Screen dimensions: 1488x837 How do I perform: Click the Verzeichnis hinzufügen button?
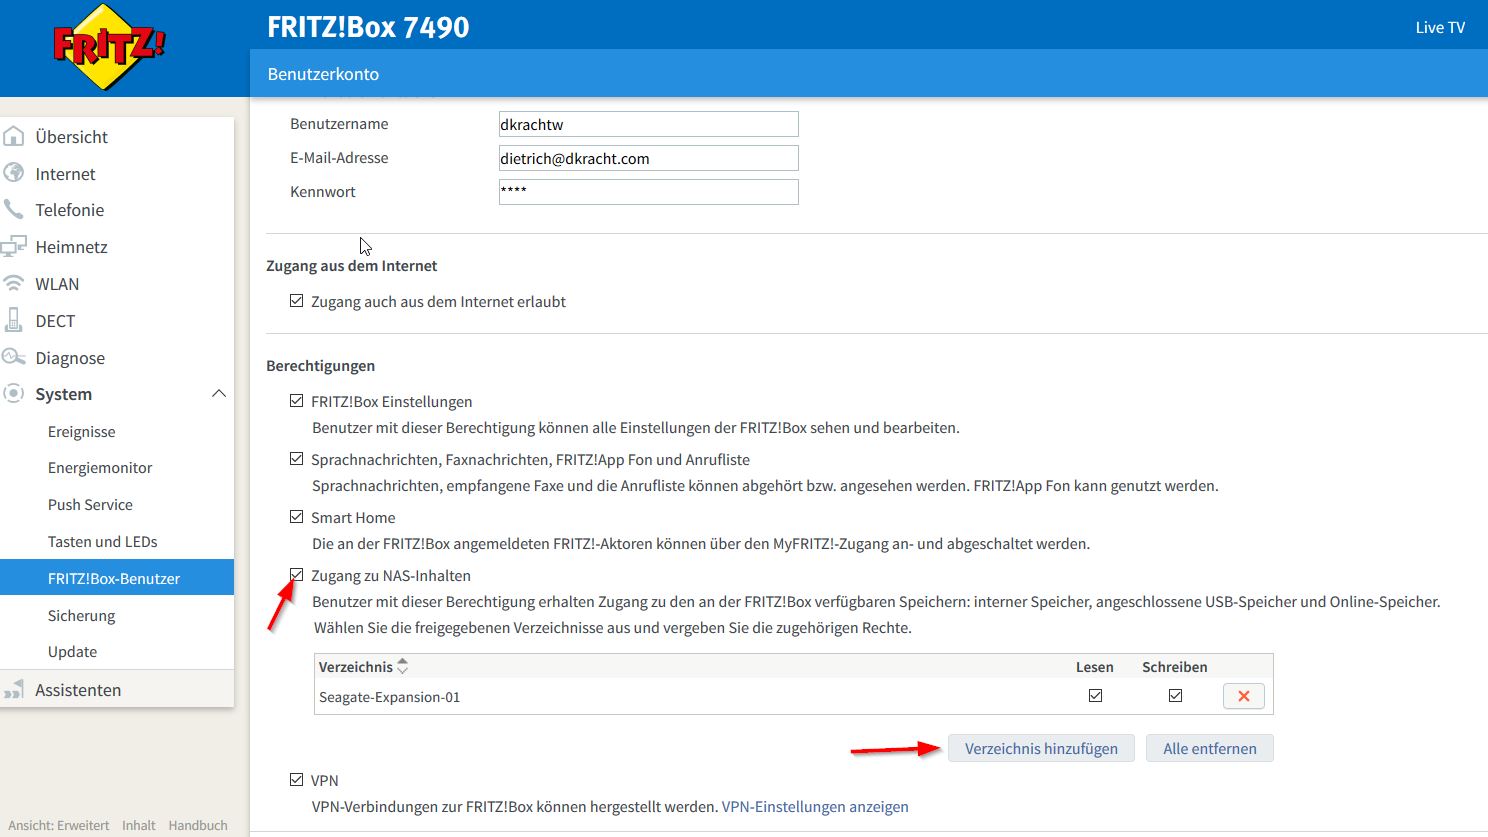[x=1041, y=749]
